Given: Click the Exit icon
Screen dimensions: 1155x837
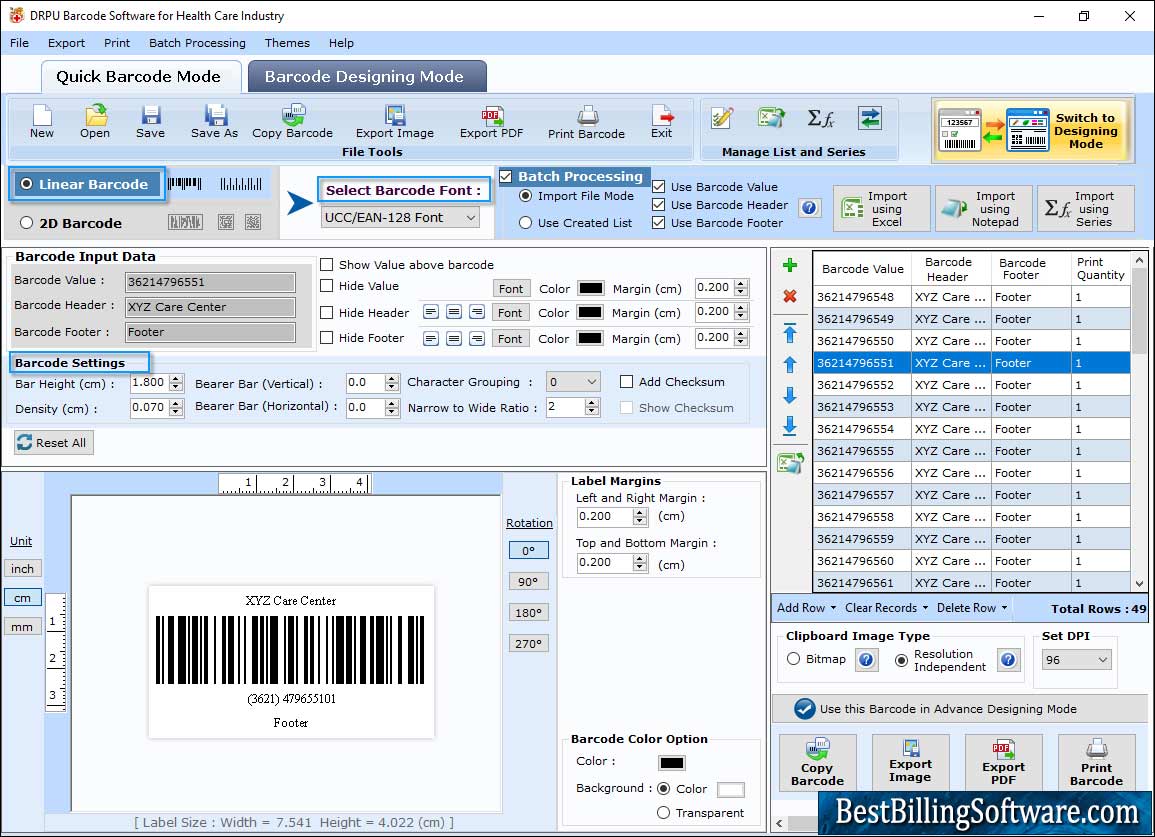Looking at the screenshot, I should pos(661,122).
